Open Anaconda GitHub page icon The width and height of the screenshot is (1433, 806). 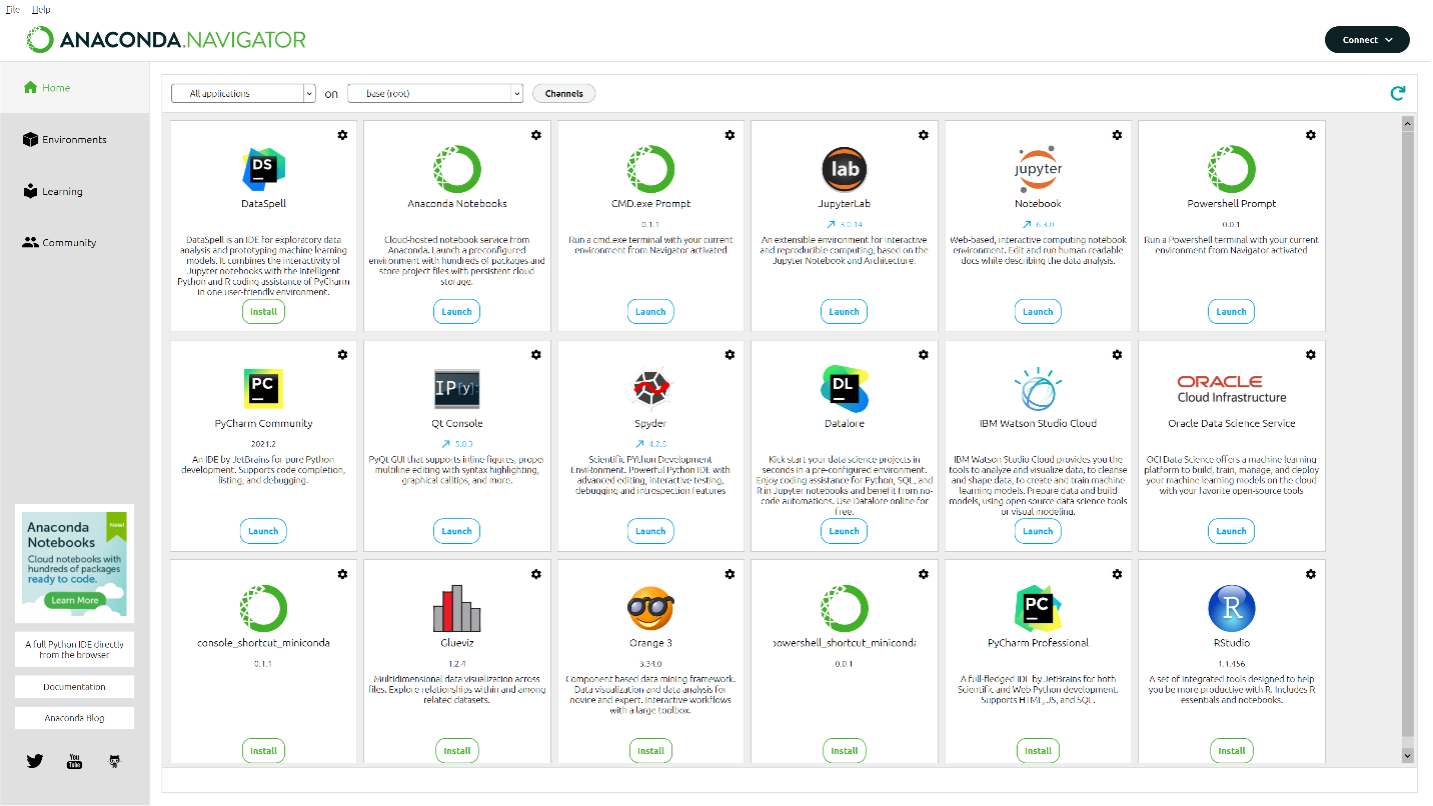tap(114, 761)
